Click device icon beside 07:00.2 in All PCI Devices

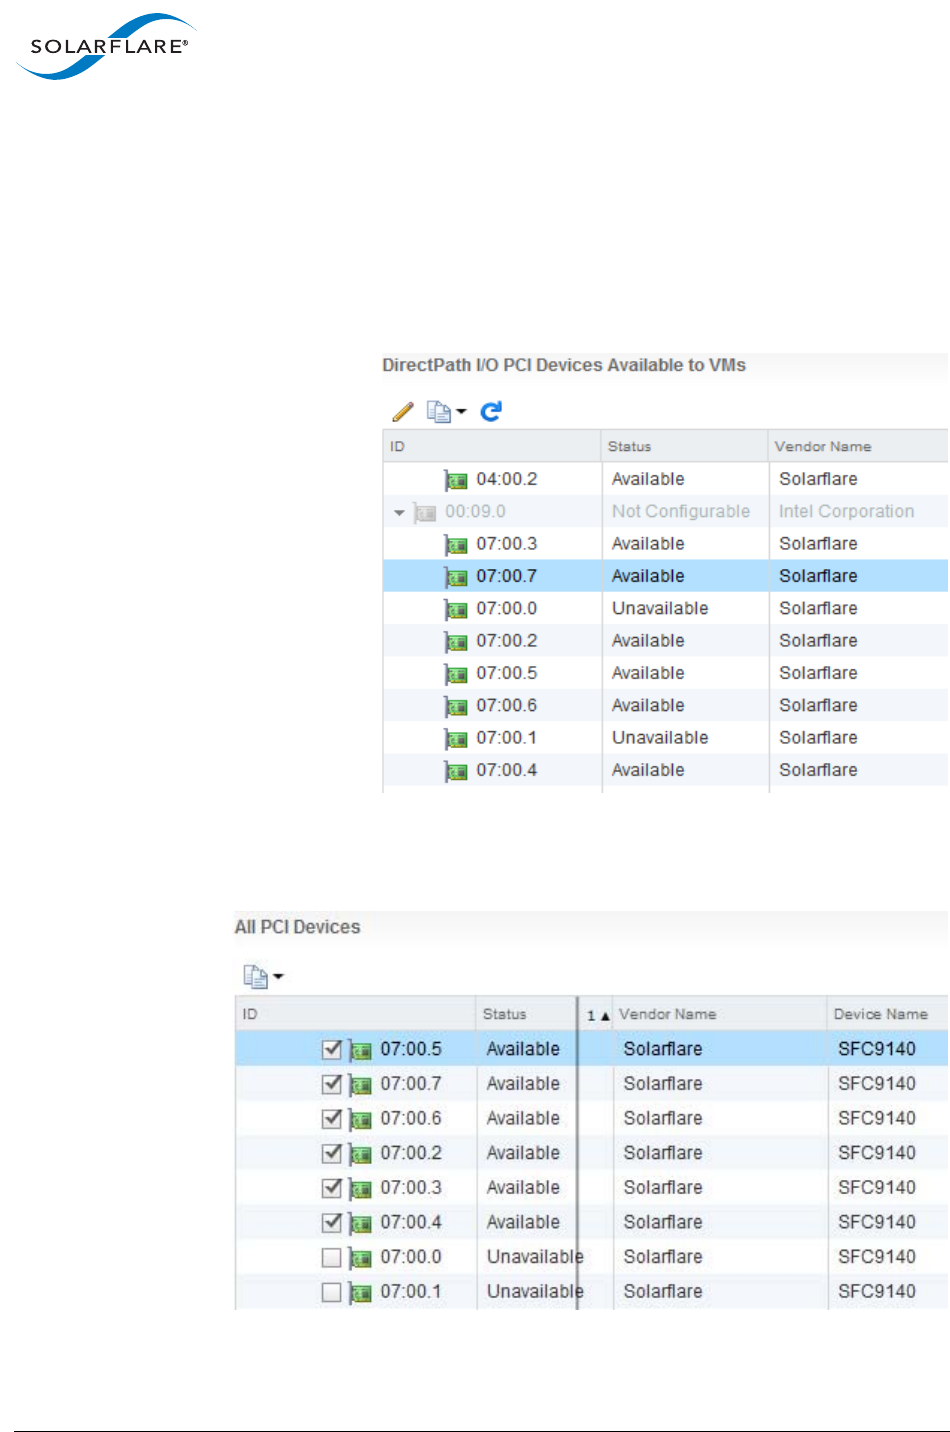(x=360, y=1155)
